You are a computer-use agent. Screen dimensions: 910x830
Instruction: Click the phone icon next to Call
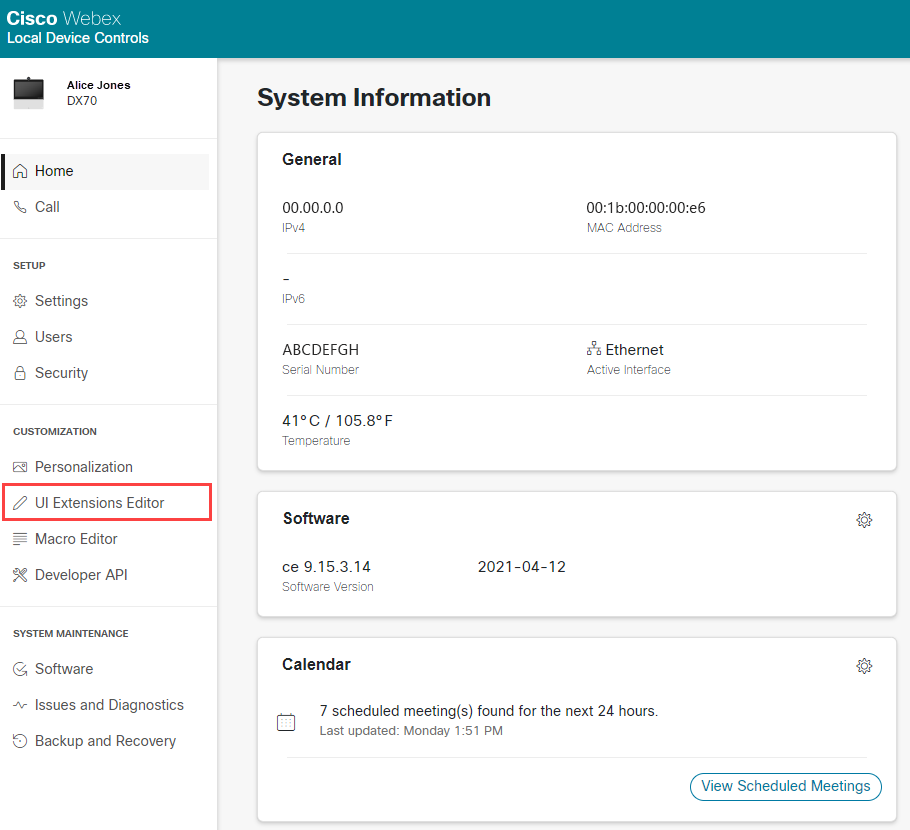pos(20,207)
